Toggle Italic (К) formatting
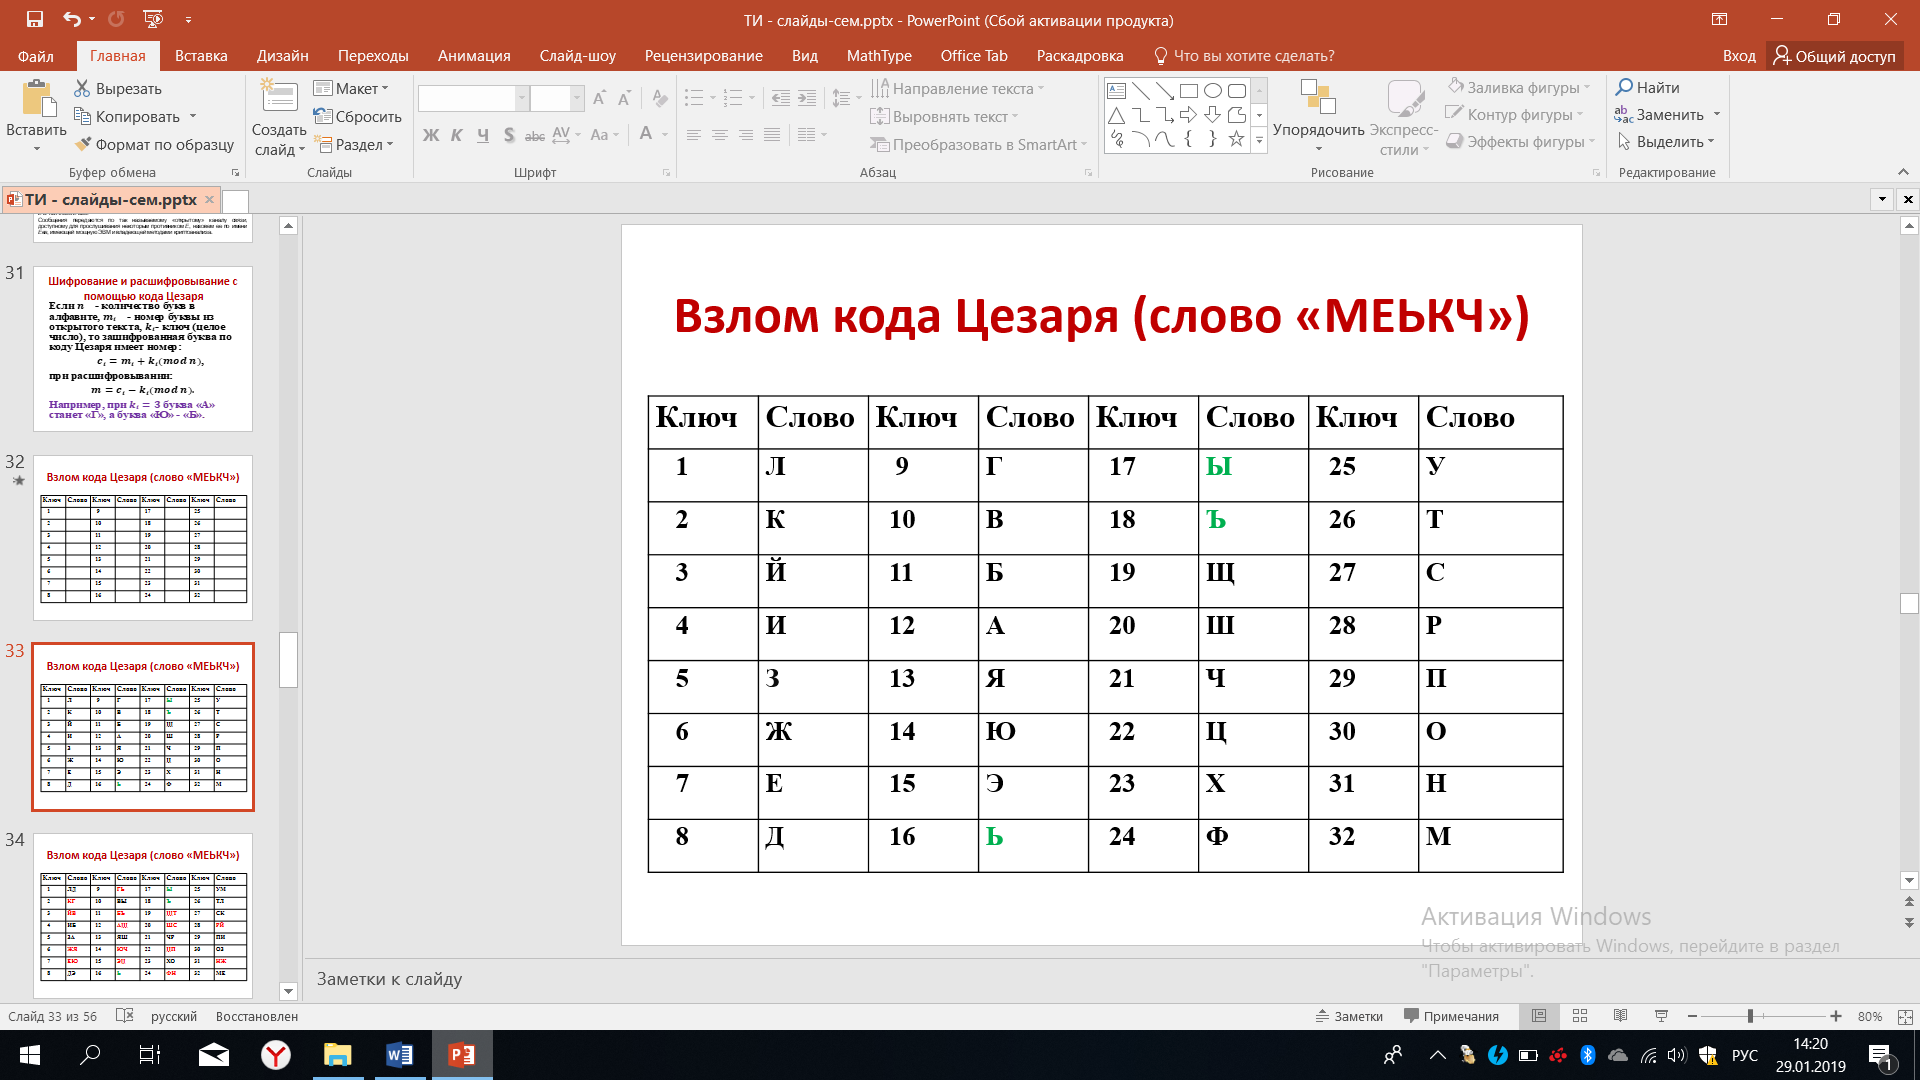1920x1080 pixels. pyautogui.click(x=456, y=135)
